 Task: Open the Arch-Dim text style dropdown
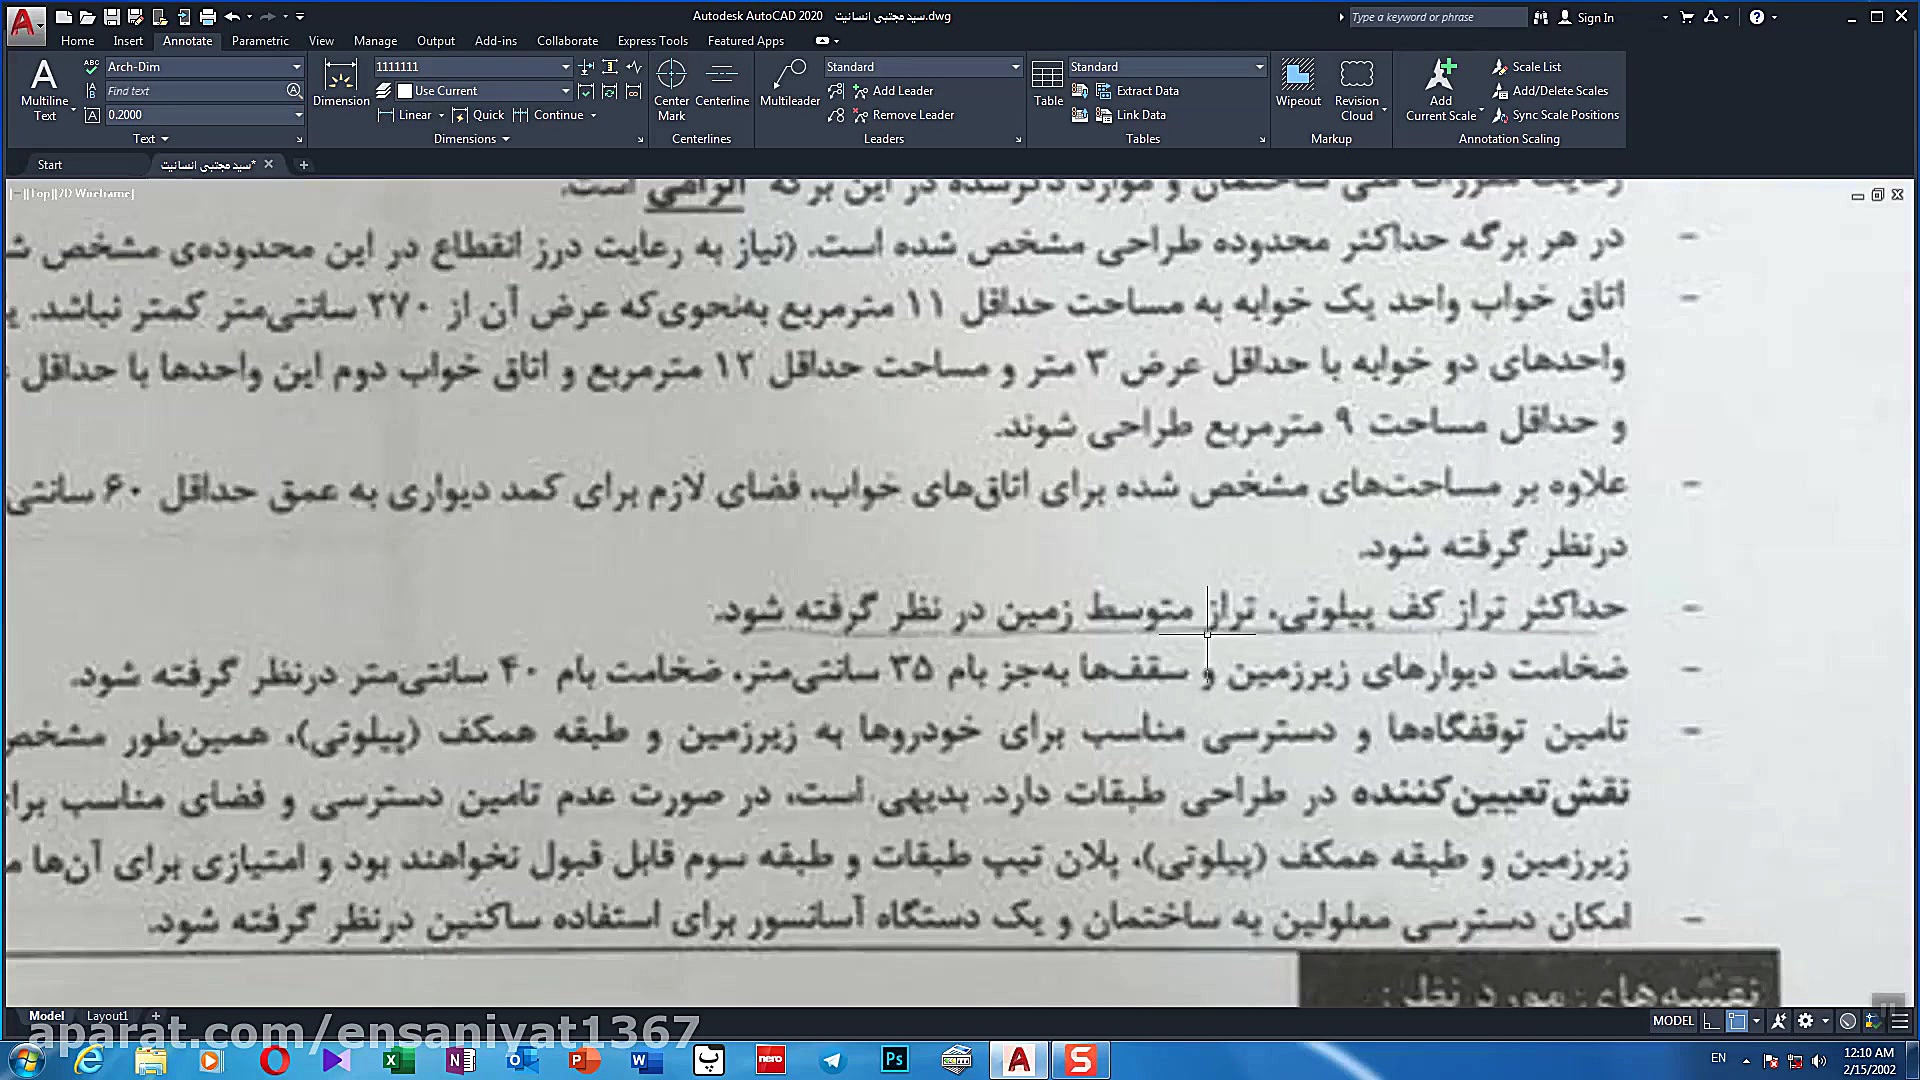click(x=296, y=66)
